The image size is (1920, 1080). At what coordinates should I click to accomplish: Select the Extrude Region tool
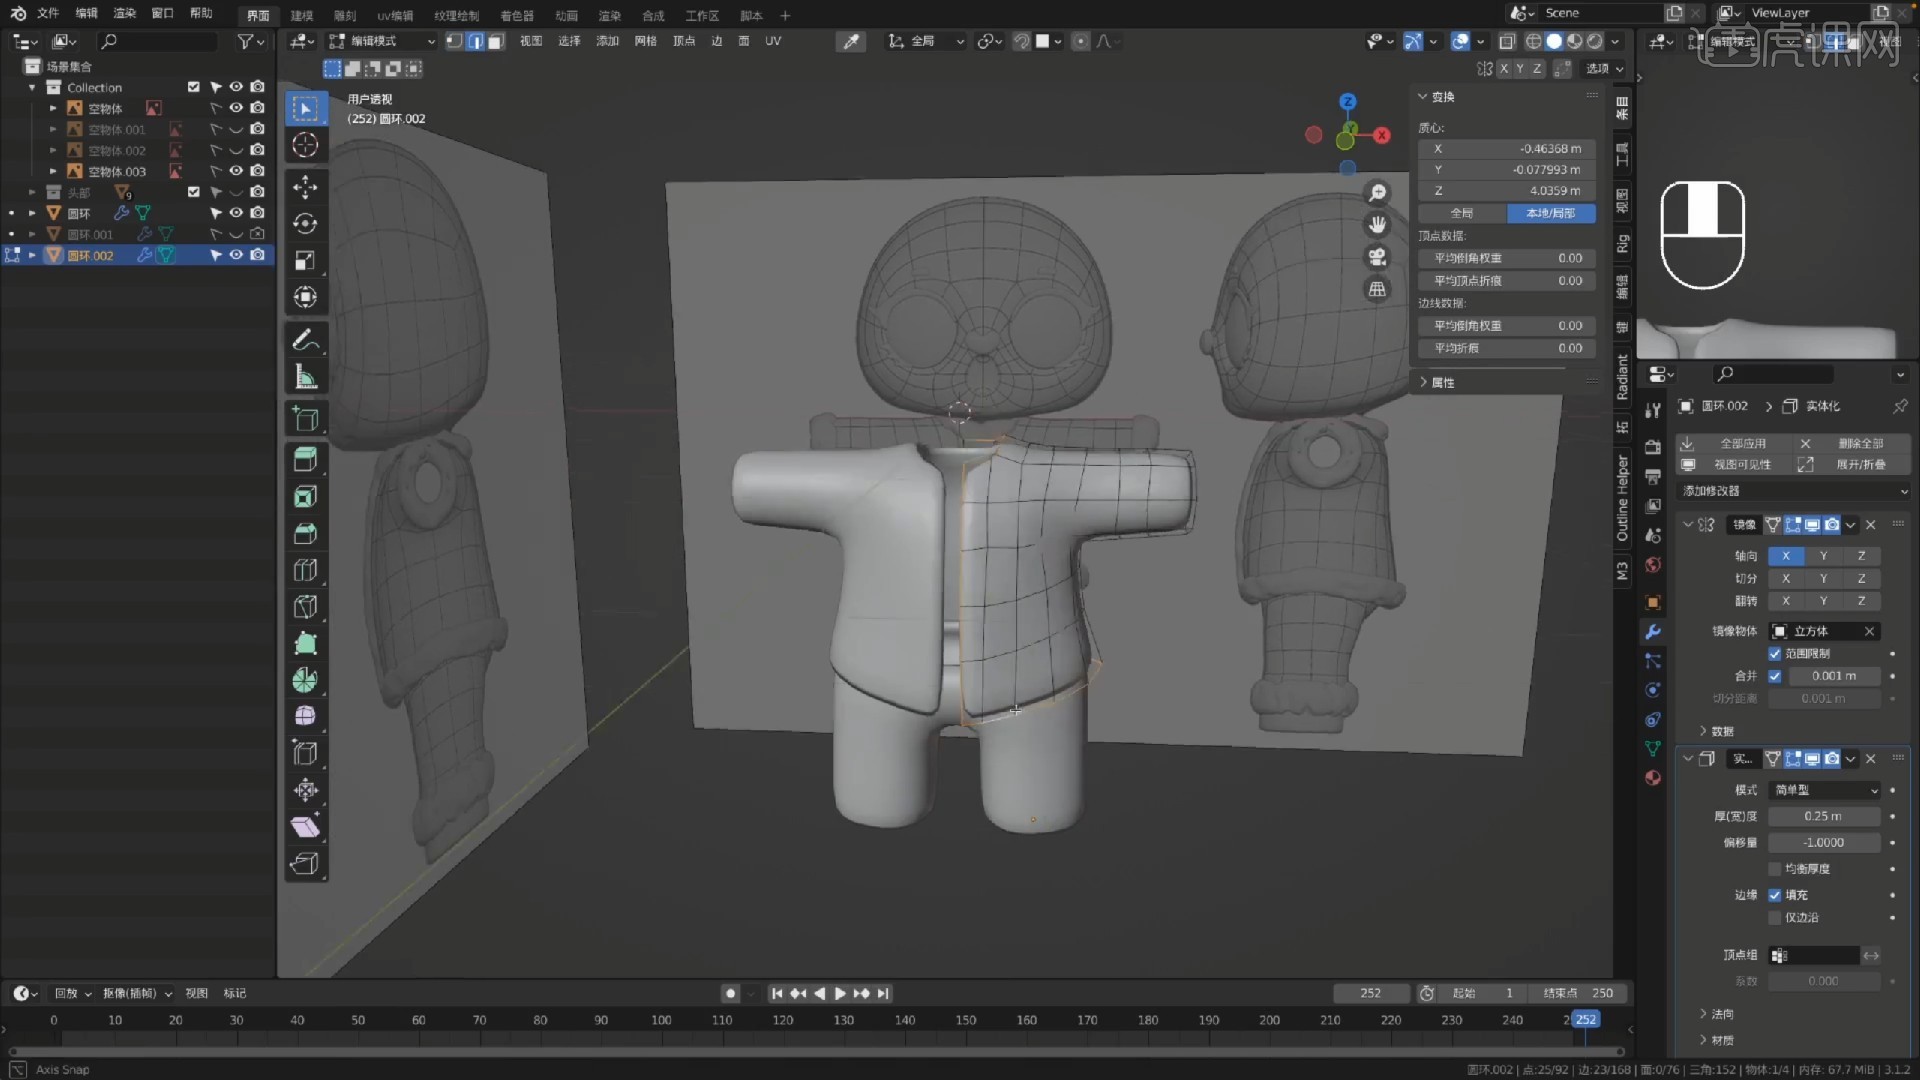306,460
